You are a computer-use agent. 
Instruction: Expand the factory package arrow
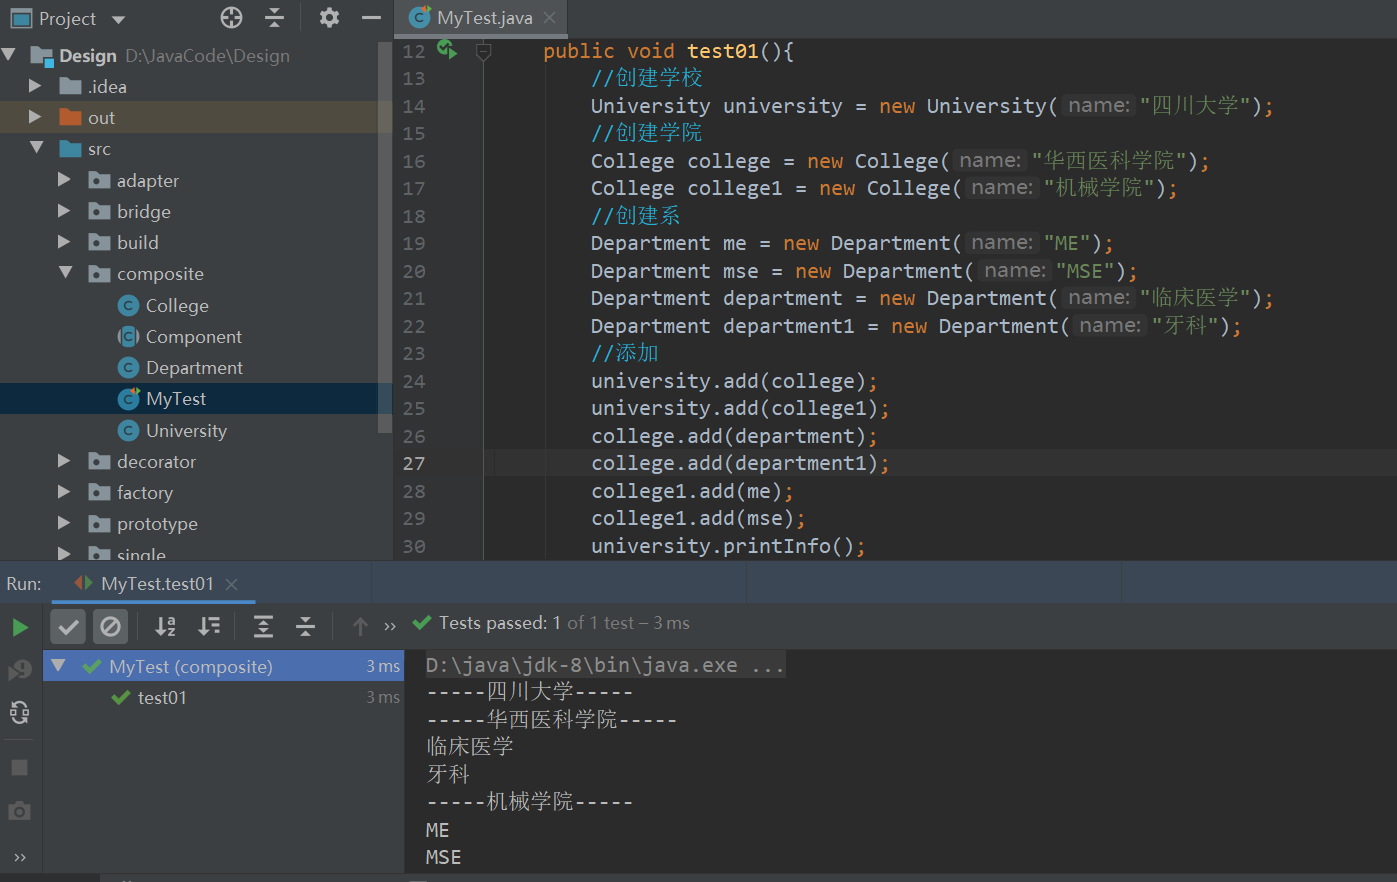point(65,492)
